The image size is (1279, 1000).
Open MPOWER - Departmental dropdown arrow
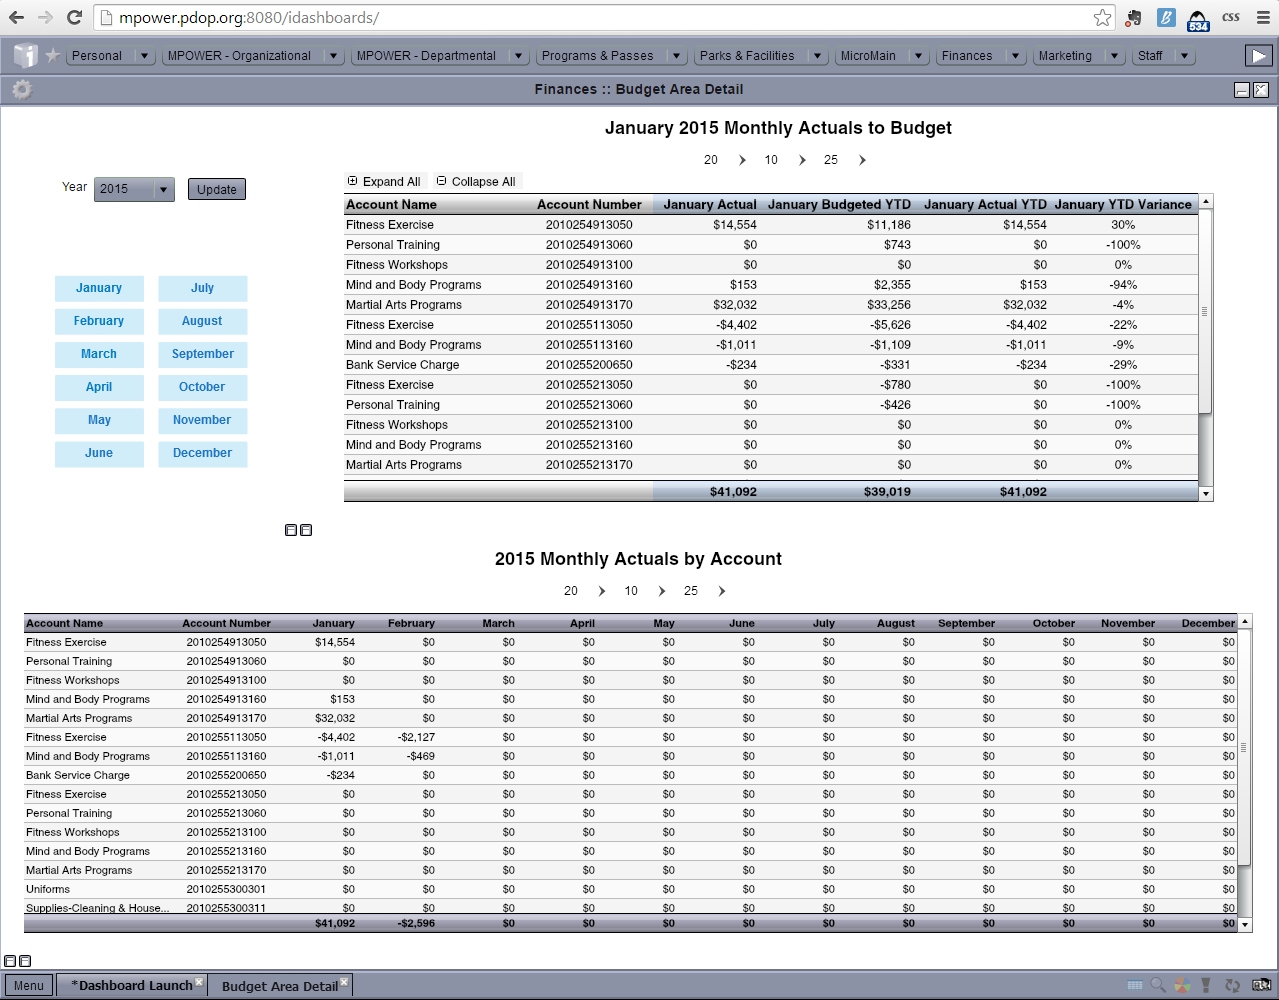518,56
